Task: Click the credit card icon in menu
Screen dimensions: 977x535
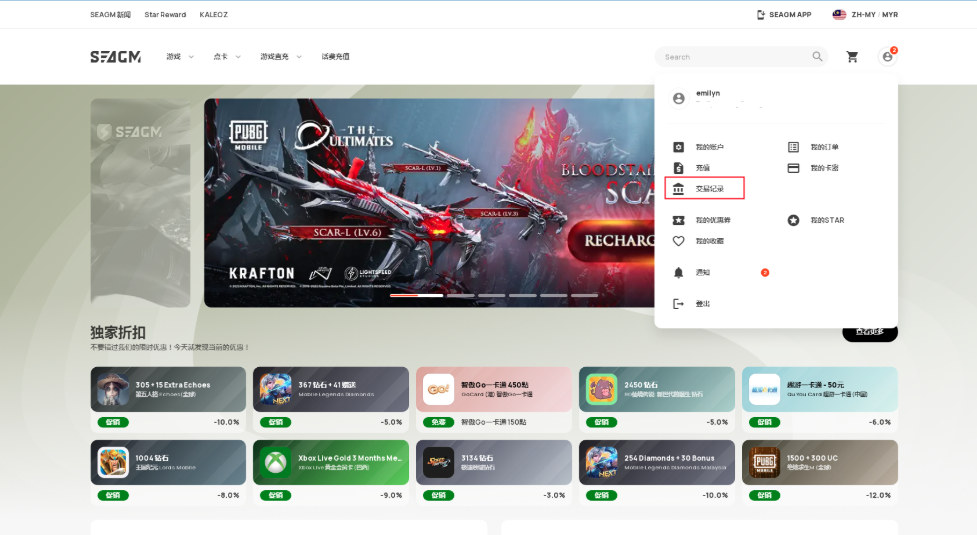Action: (x=794, y=168)
